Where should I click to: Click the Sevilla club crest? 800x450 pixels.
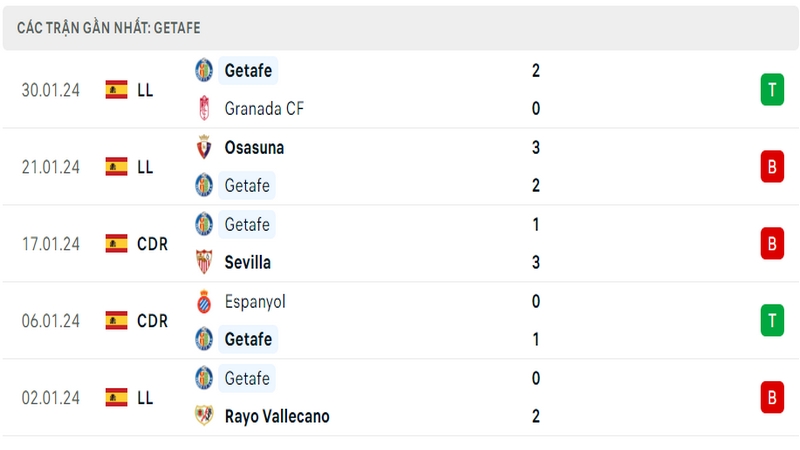pyautogui.click(x=204, y=262)
